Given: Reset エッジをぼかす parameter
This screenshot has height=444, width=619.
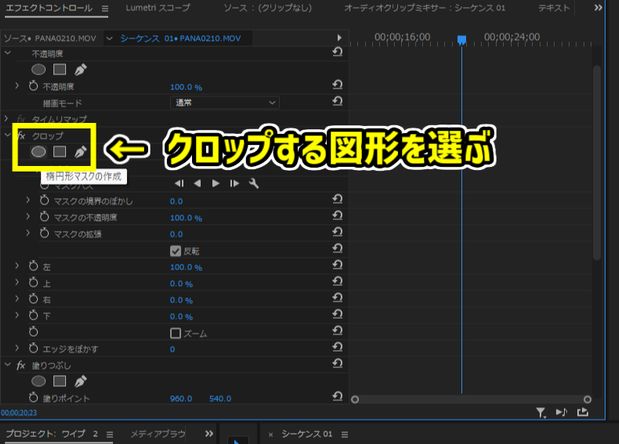Looking at the screenshot, I should pos(338,347).
